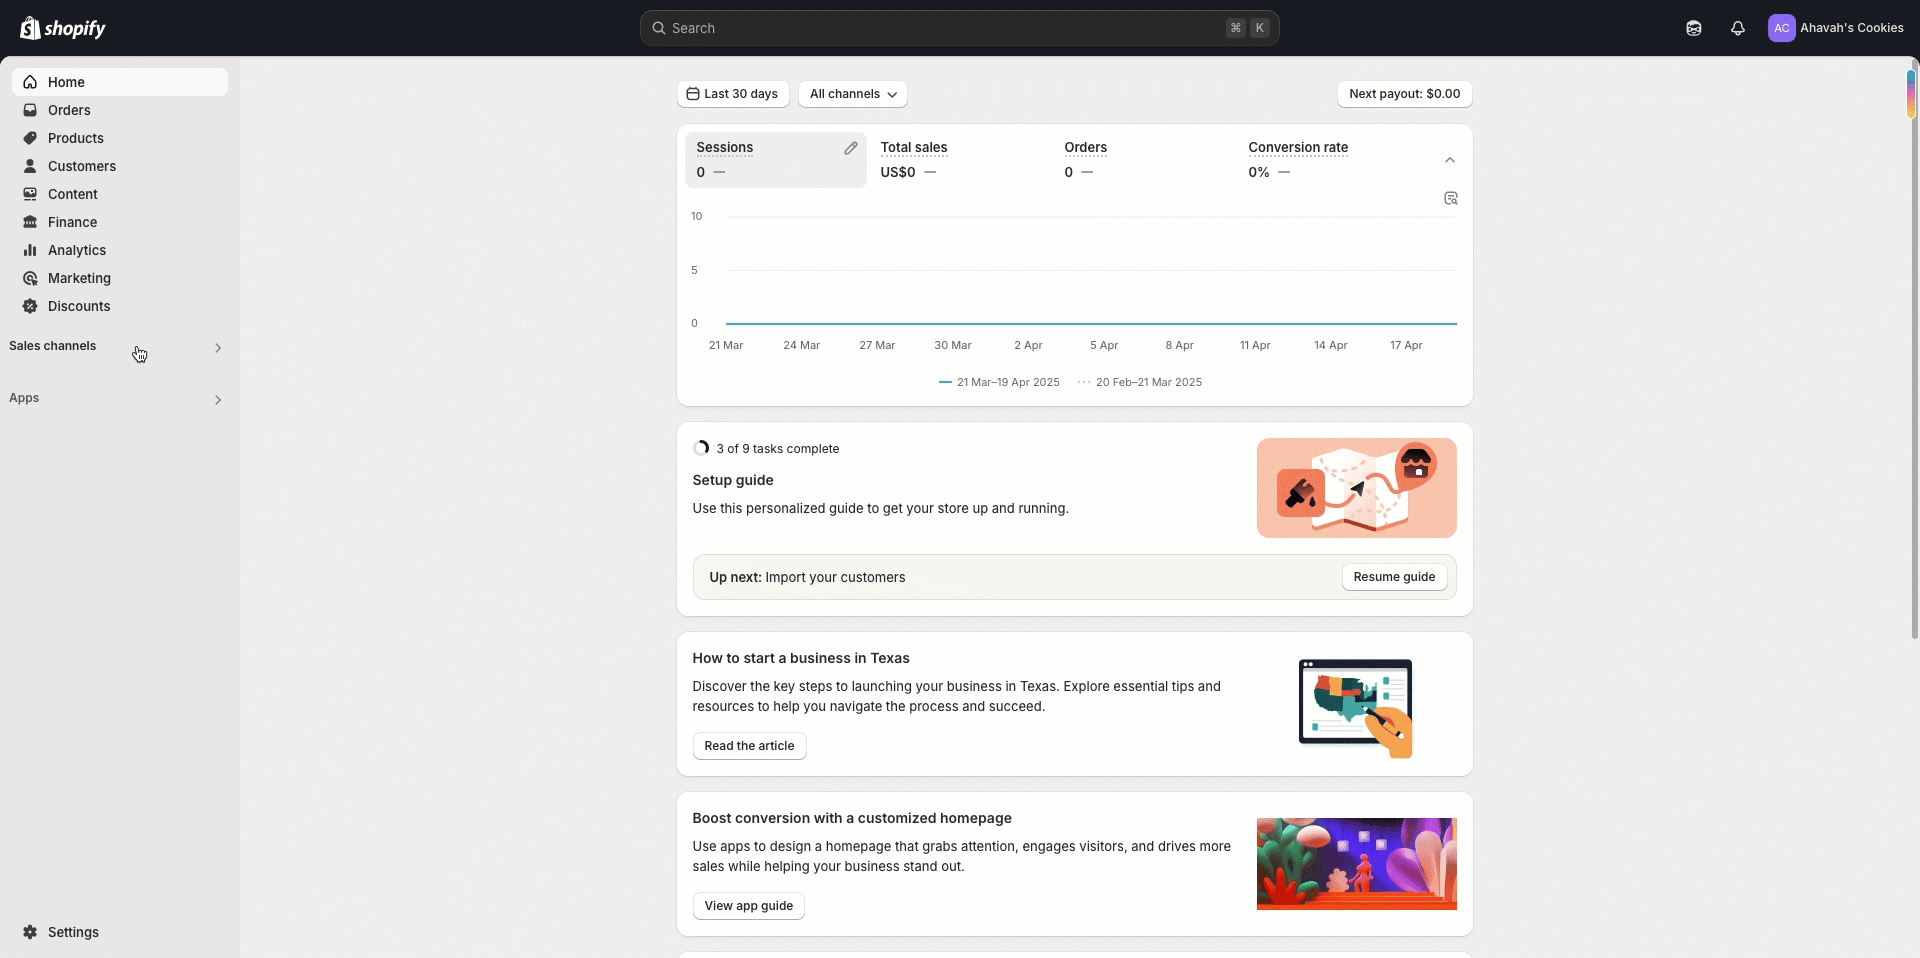Click the setup guide progress ring icon
Screen dimensions: 1920x958
701,448
